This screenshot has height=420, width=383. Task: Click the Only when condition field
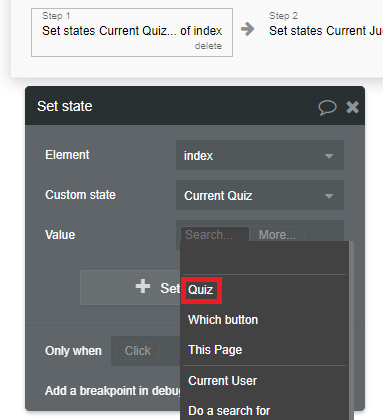click(138, 351)
